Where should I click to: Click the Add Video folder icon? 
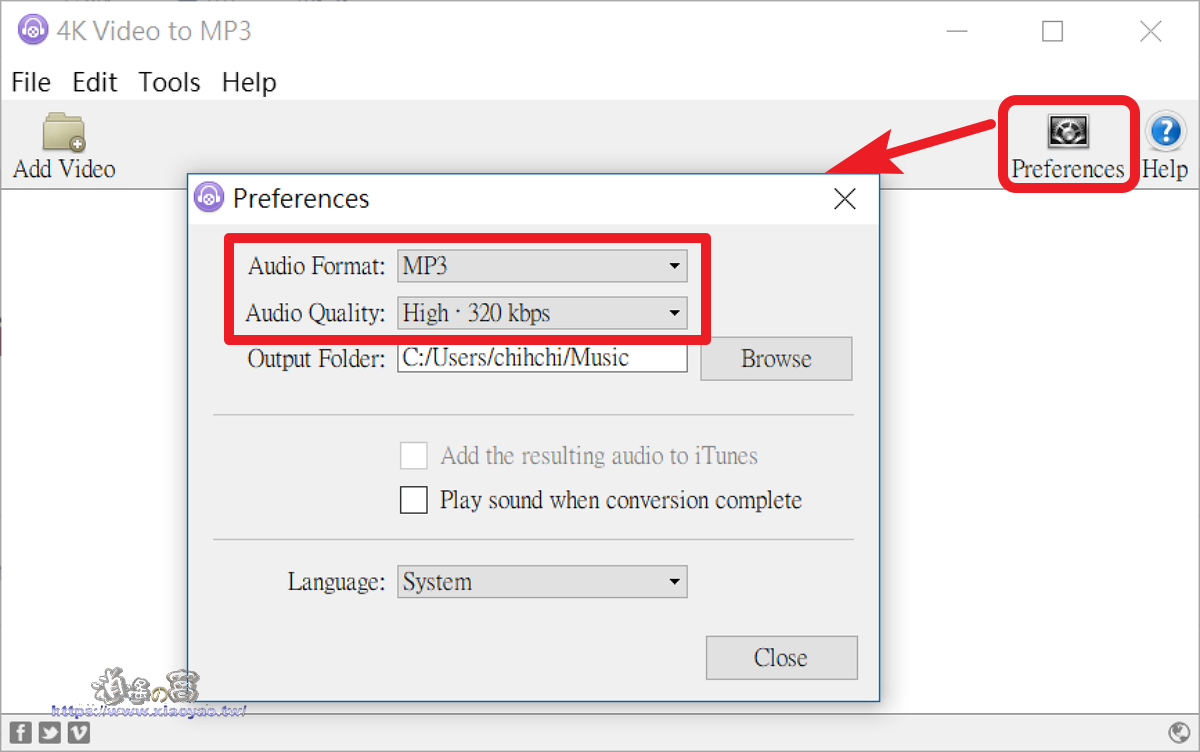coord(64,132)
